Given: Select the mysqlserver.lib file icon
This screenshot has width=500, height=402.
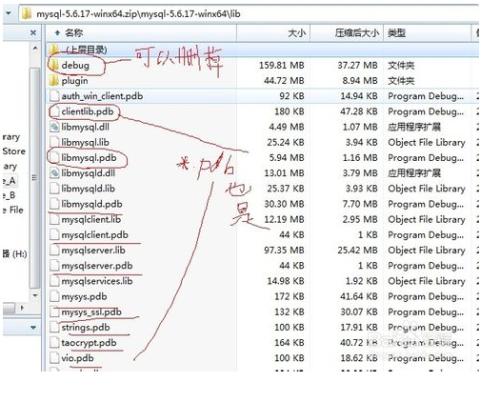Looking at the screenshot, I should [54, 250].
